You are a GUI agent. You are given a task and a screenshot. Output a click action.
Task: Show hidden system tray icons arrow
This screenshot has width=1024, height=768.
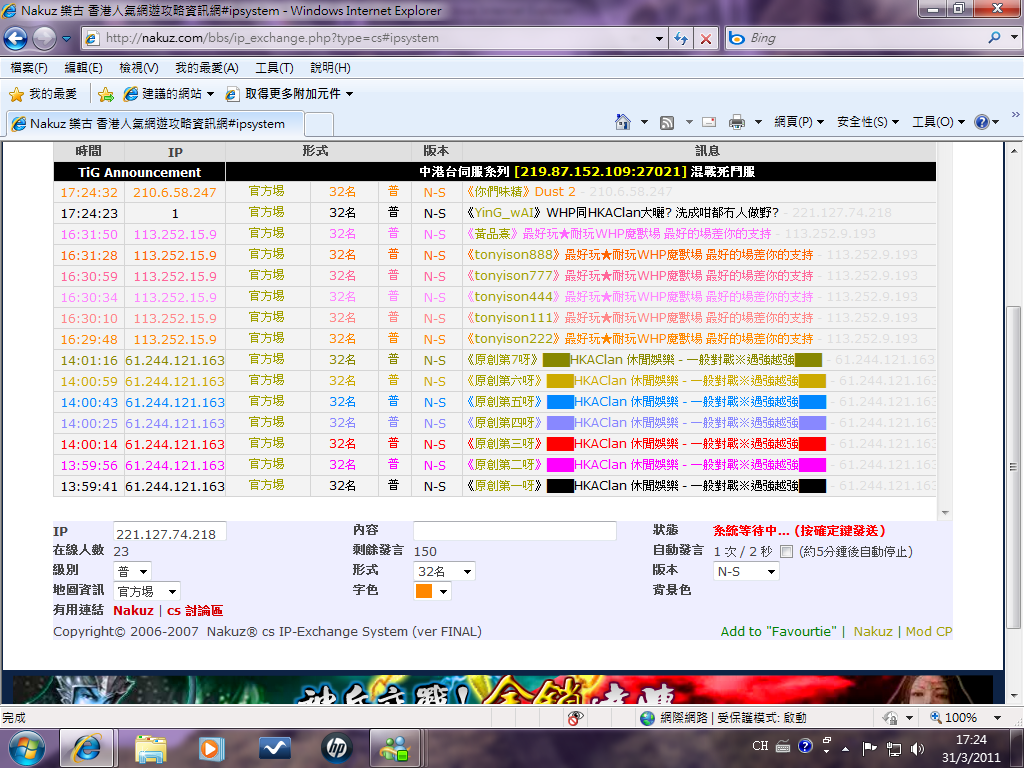pos(846,748)
